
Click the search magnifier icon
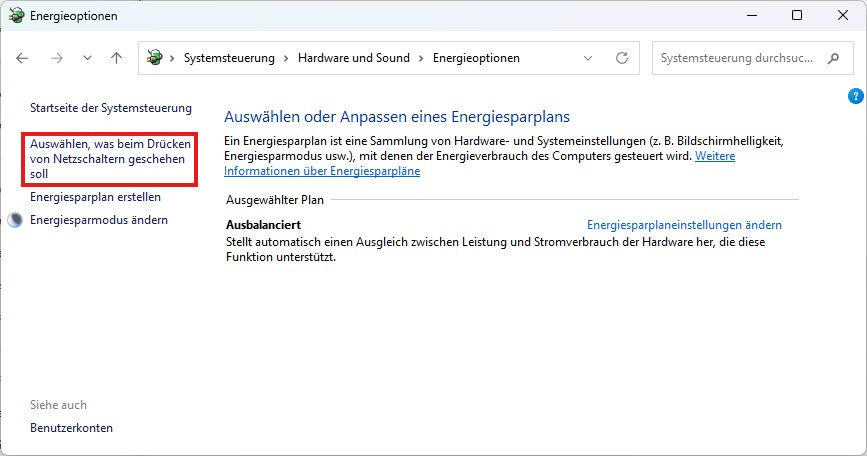click(x=833, y=58)
